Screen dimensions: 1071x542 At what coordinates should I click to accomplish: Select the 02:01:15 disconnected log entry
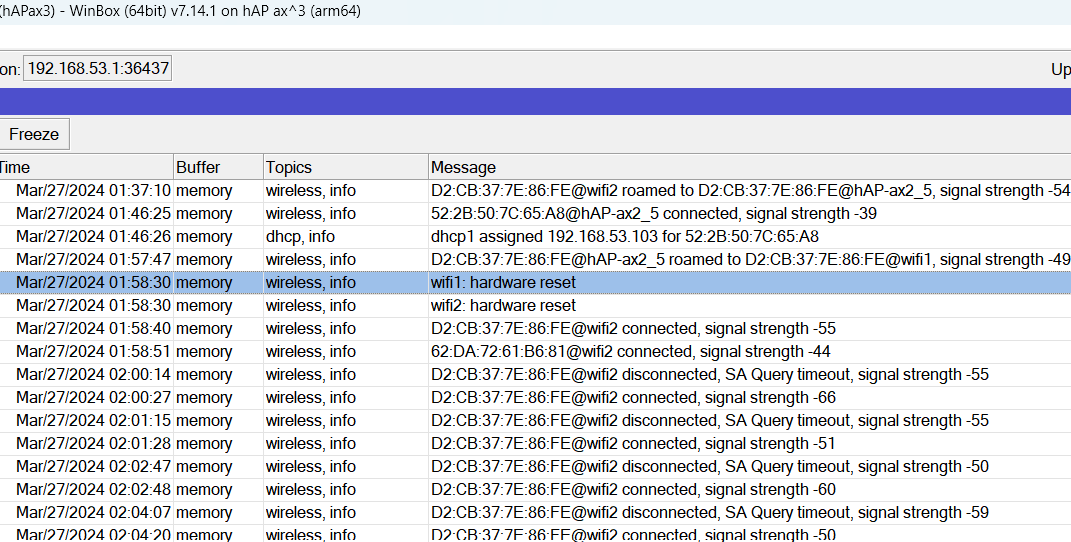[709, 421]
